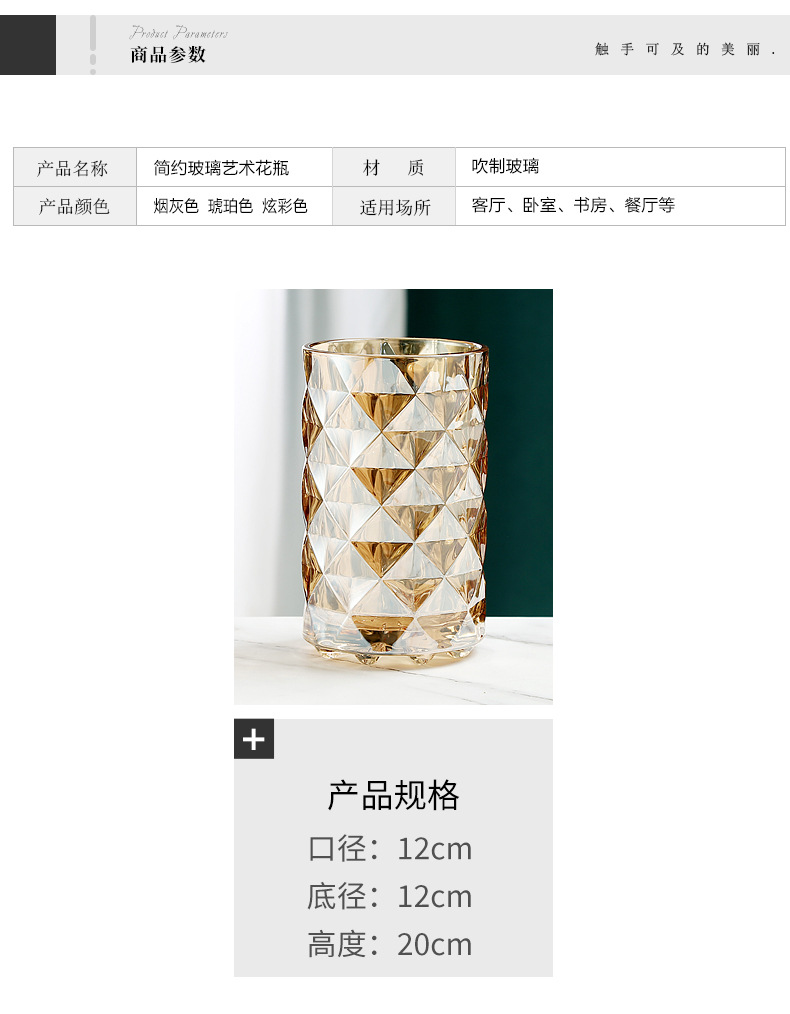Click the 高度：20cm line
The height and width of the screenshot is (1014, 790).
(x=390, y=945)
